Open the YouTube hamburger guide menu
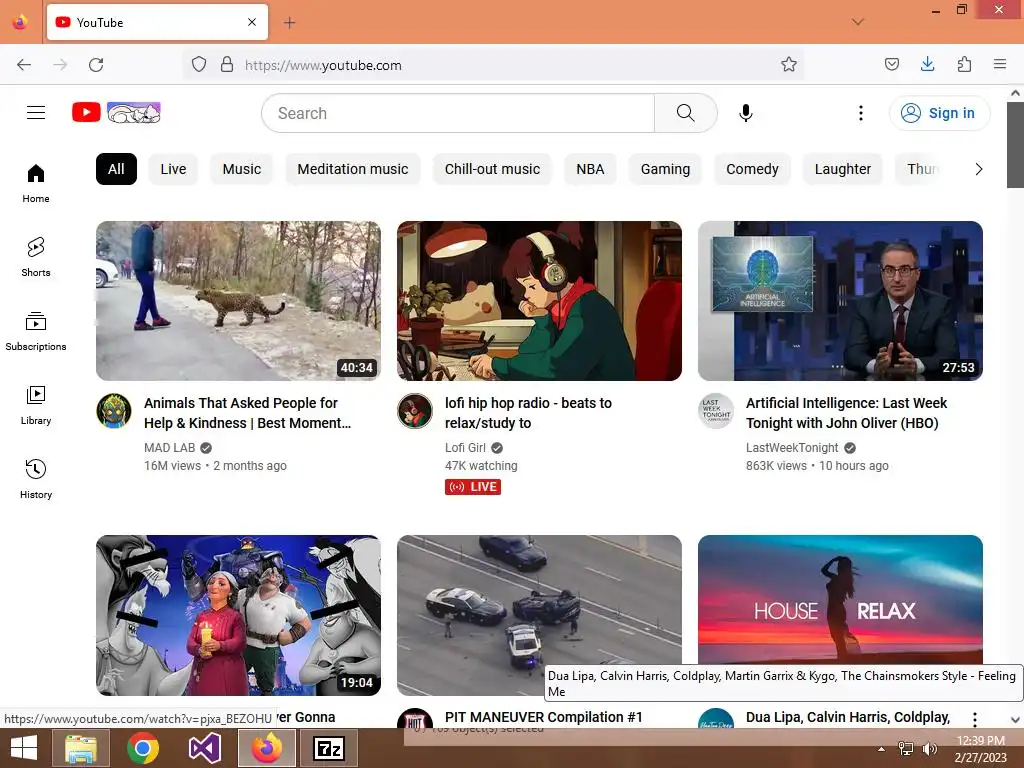Image resolution: width=1024 pixels, height=768 pixels. [x=36, y=112]
